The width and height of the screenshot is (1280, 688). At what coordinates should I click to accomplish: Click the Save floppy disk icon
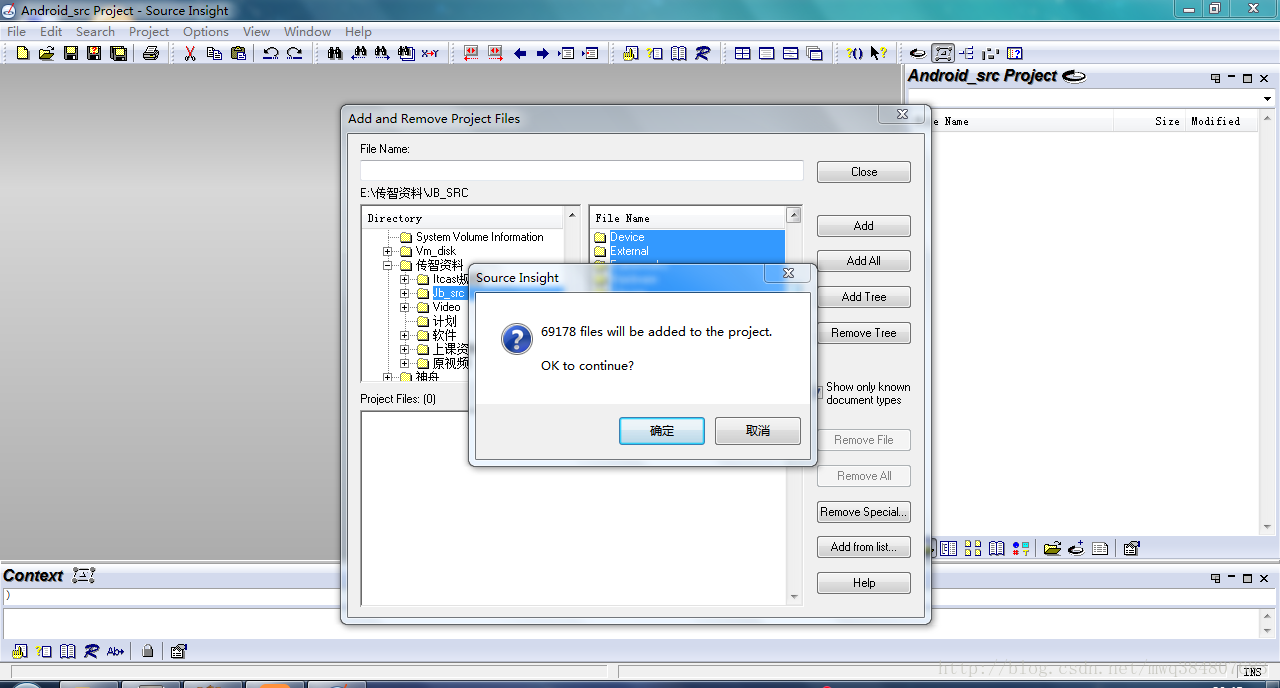[x=71, y=53]
